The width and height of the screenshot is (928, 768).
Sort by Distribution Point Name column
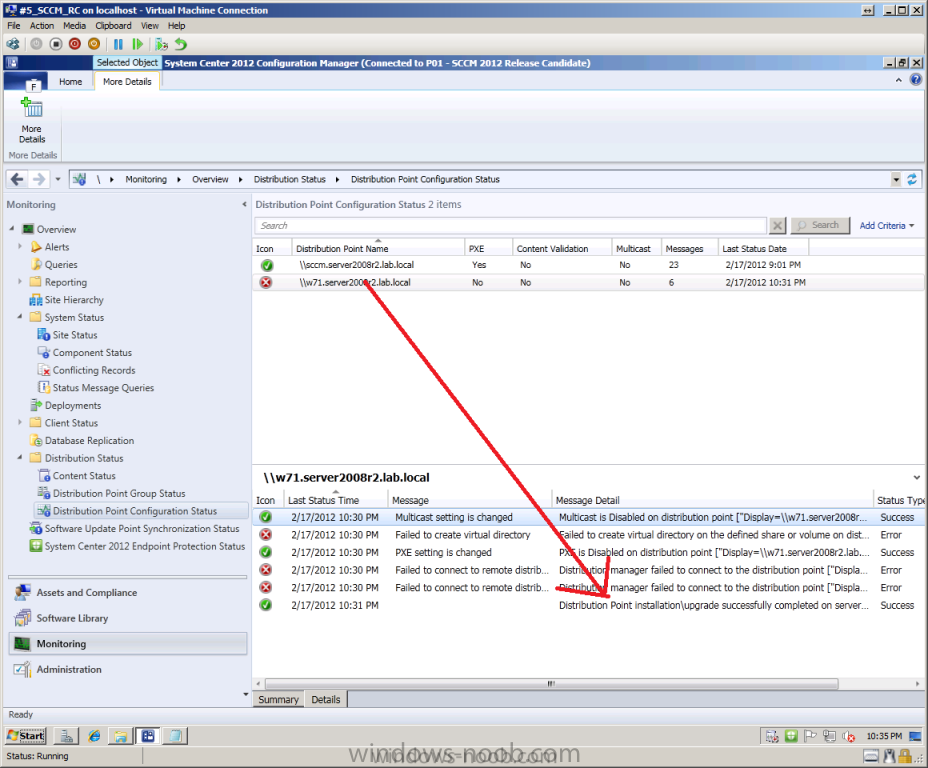[378, 249]
